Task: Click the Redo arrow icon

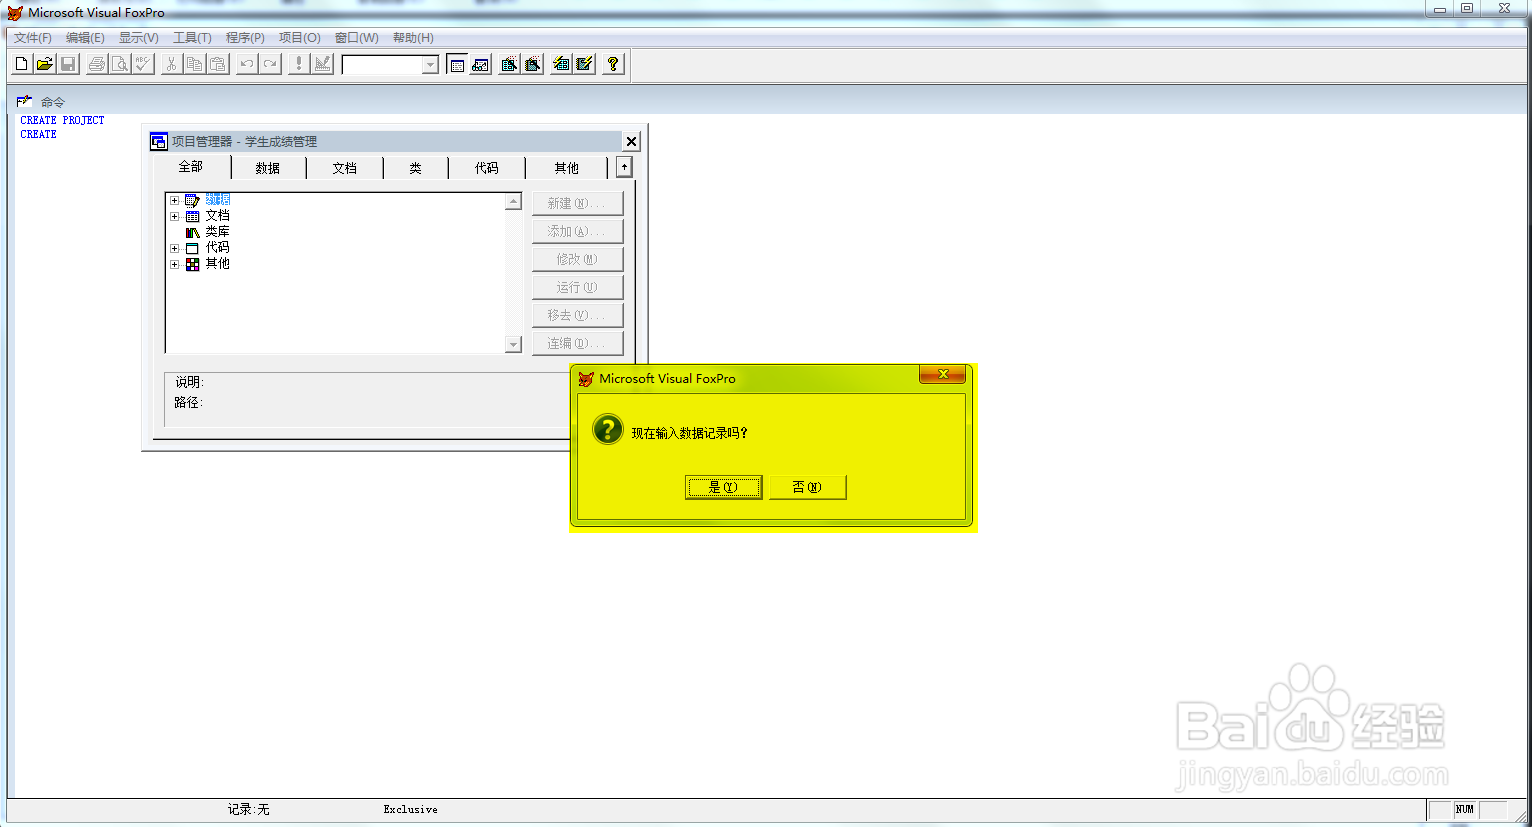Action: point(269,64)
